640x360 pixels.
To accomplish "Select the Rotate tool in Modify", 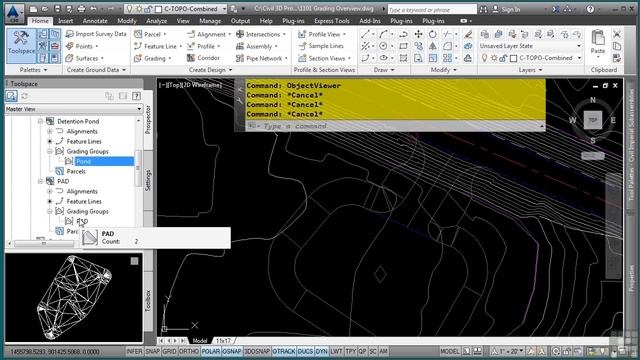I will [x=433, y=34].
